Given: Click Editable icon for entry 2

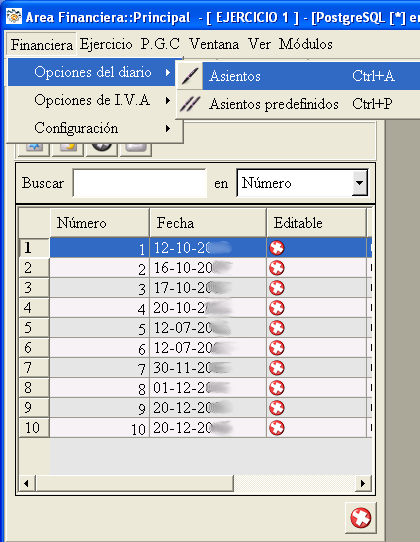Looking at the screenshot, I should pyautogui.click(x=277, y=268).
